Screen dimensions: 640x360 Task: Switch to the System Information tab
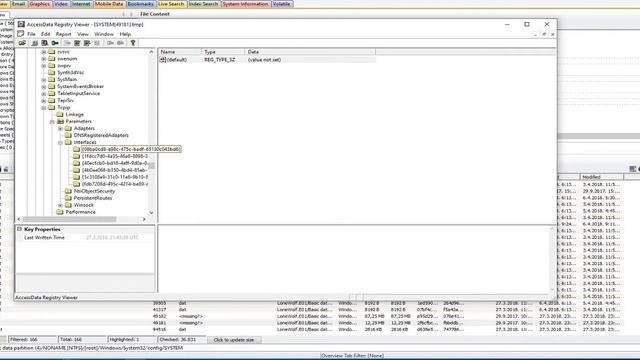click(246, 4)
